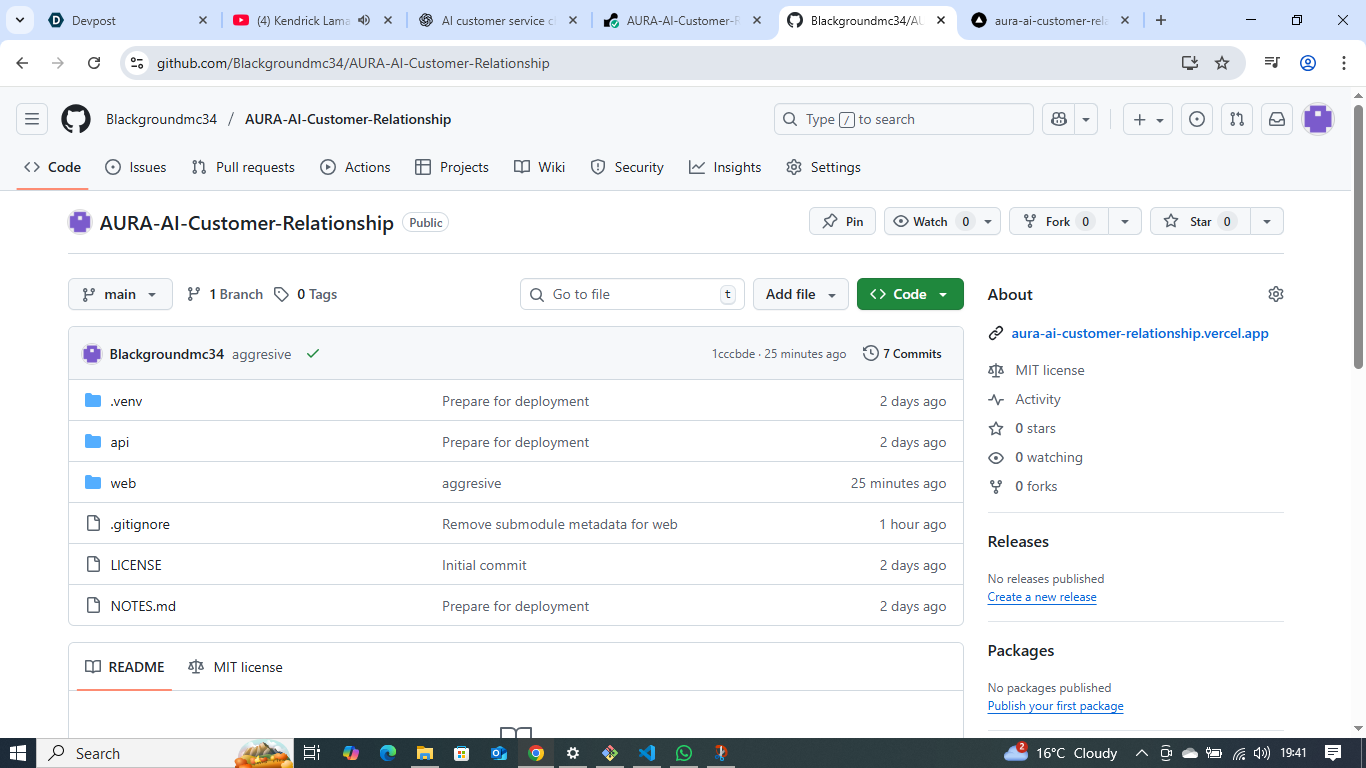Viewport: 1366px width, 768px height.
Task: Expand the Create new plus dropdown
Action: [x=1147, y=119]
